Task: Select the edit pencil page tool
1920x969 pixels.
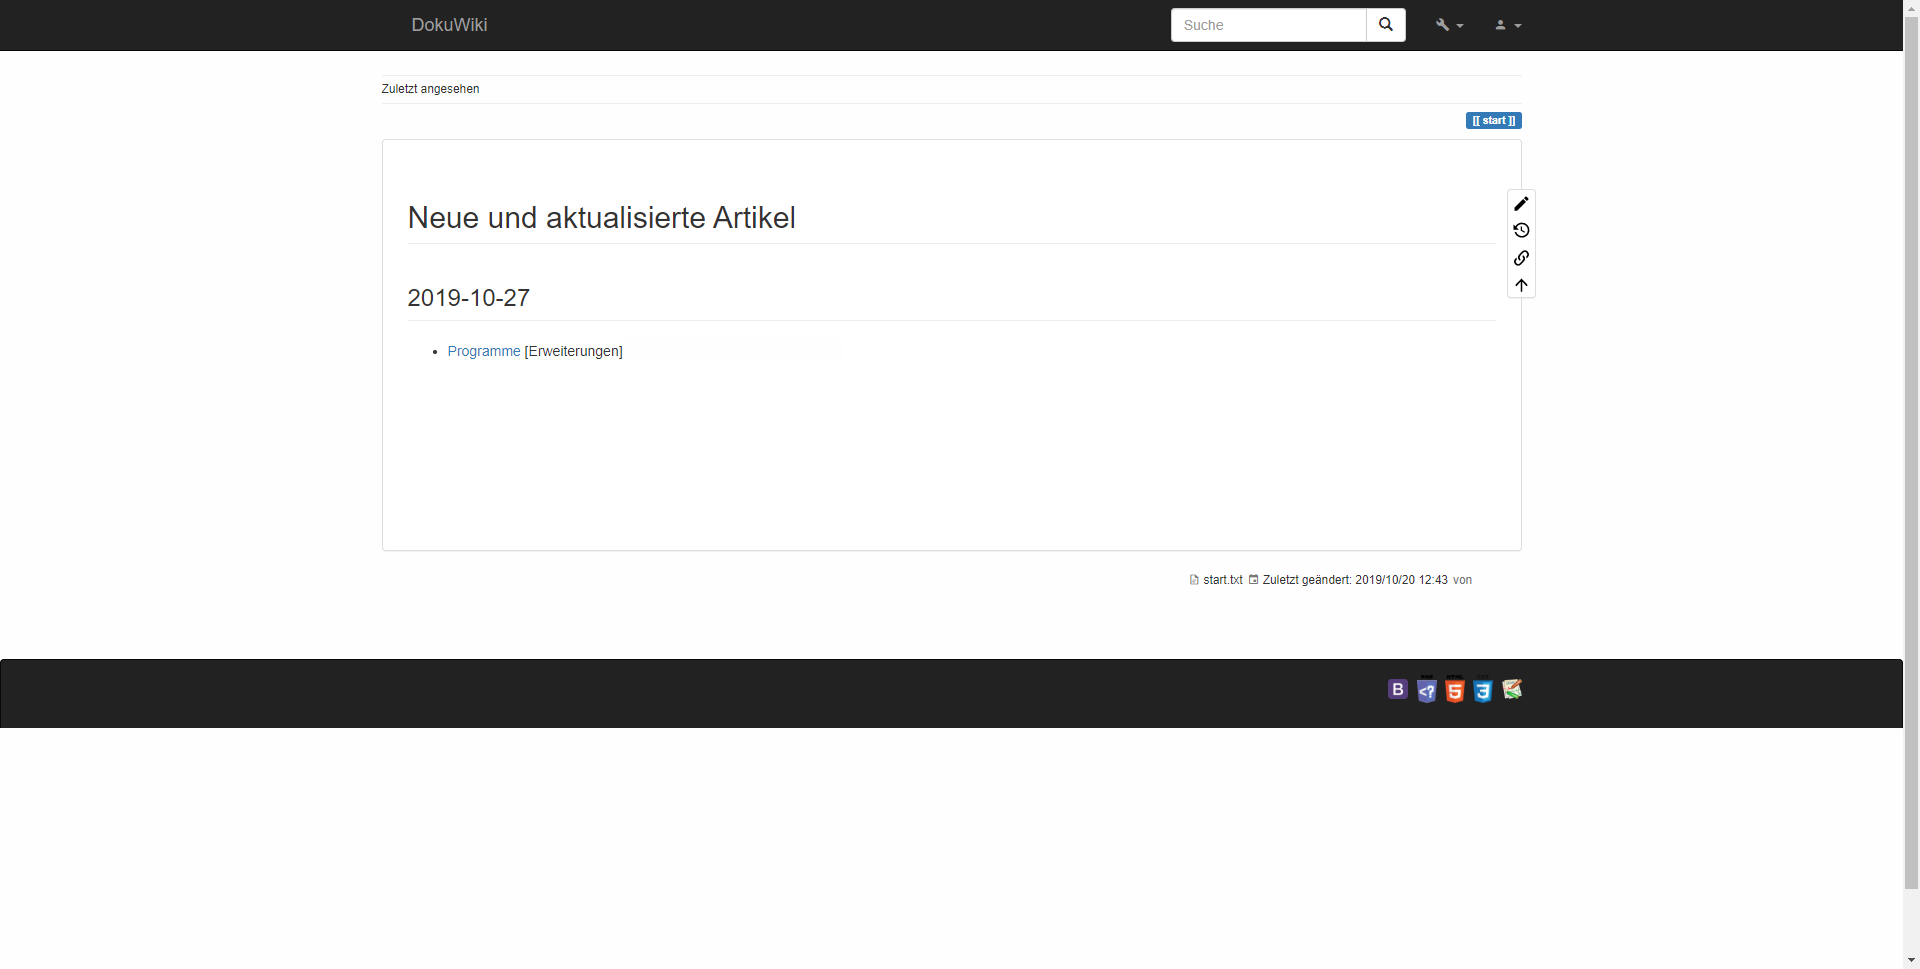Action: pos(1521,203)
